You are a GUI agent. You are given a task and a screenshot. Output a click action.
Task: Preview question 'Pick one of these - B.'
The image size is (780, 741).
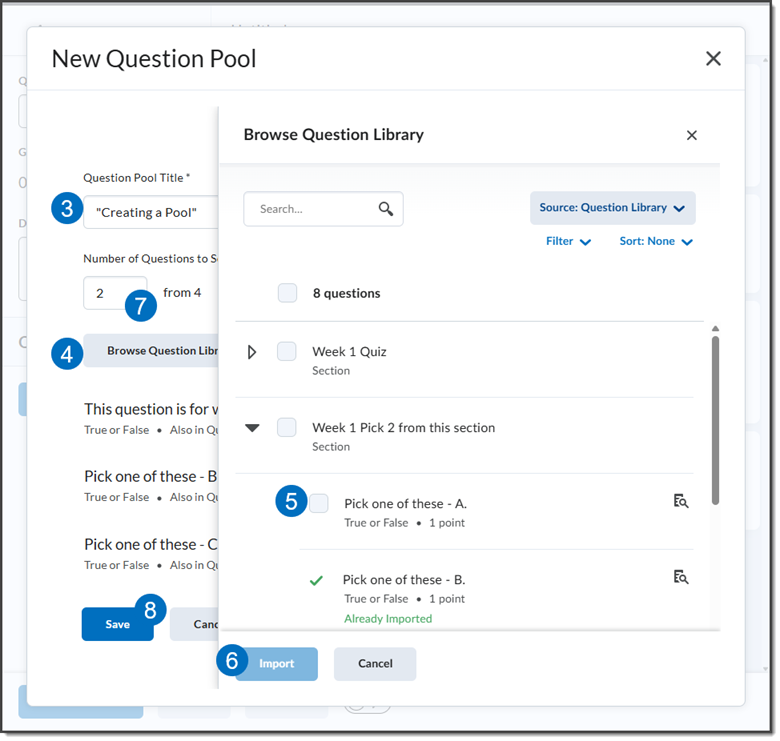tap(681, 577)
